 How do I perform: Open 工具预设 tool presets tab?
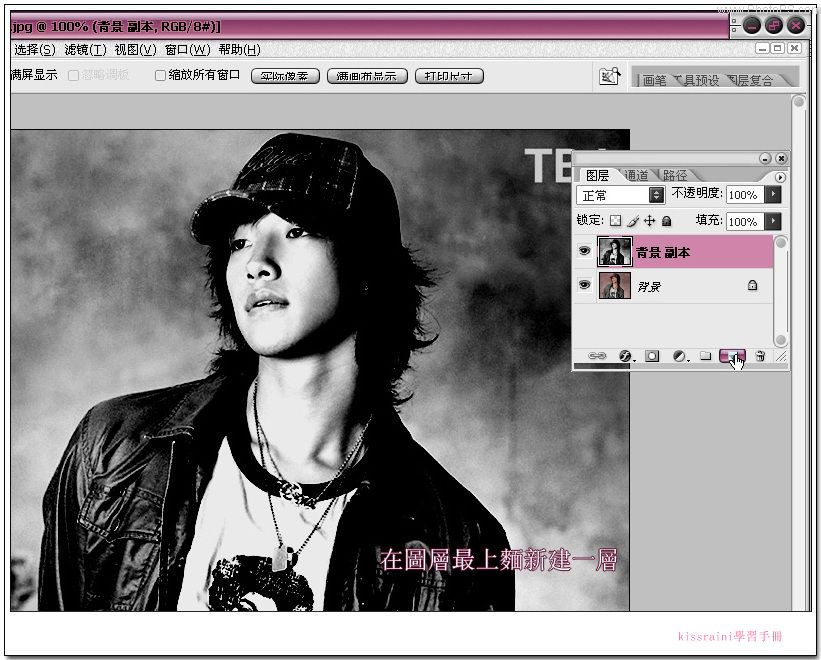696,80
